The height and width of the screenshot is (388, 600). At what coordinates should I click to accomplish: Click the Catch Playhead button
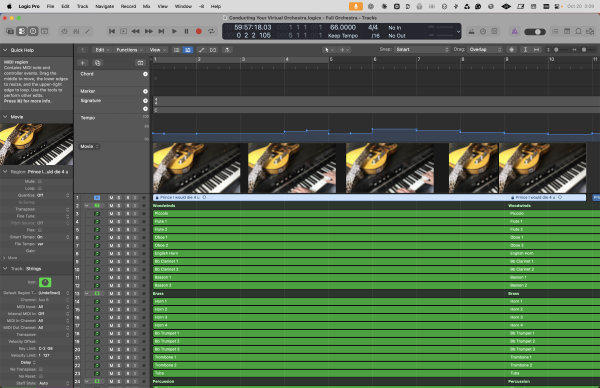point(227,50)
